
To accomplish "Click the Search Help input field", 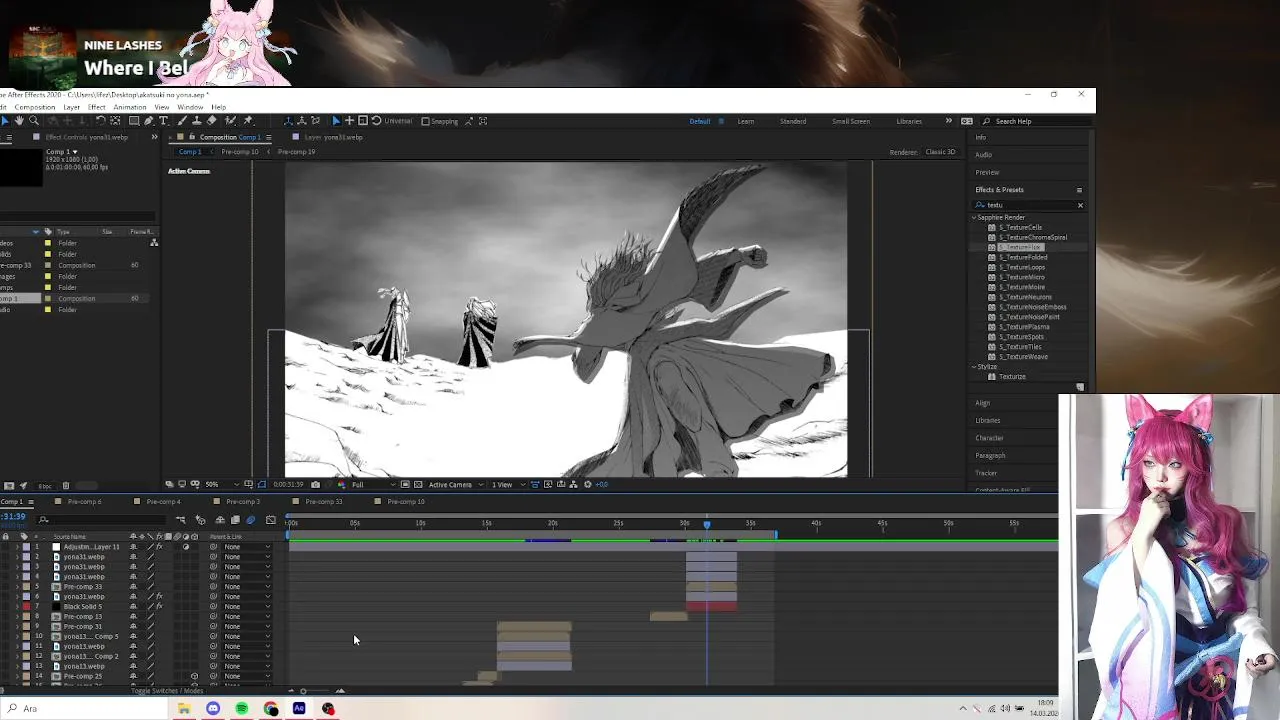I will coord(1036,121).
